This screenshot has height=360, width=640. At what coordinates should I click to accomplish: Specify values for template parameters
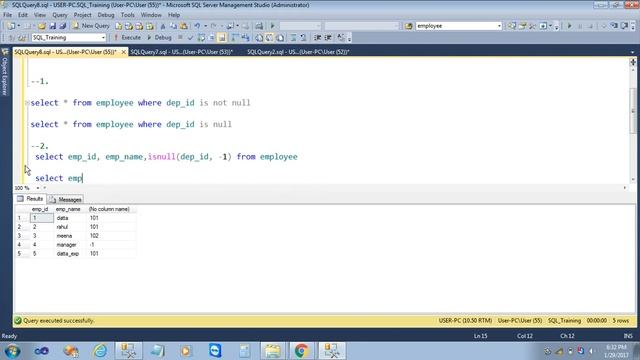pos(341,37)
